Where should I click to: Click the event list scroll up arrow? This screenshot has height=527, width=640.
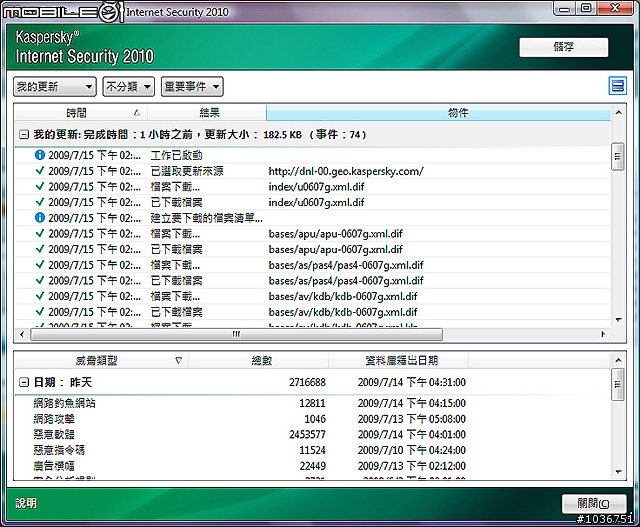coord(618,112)
